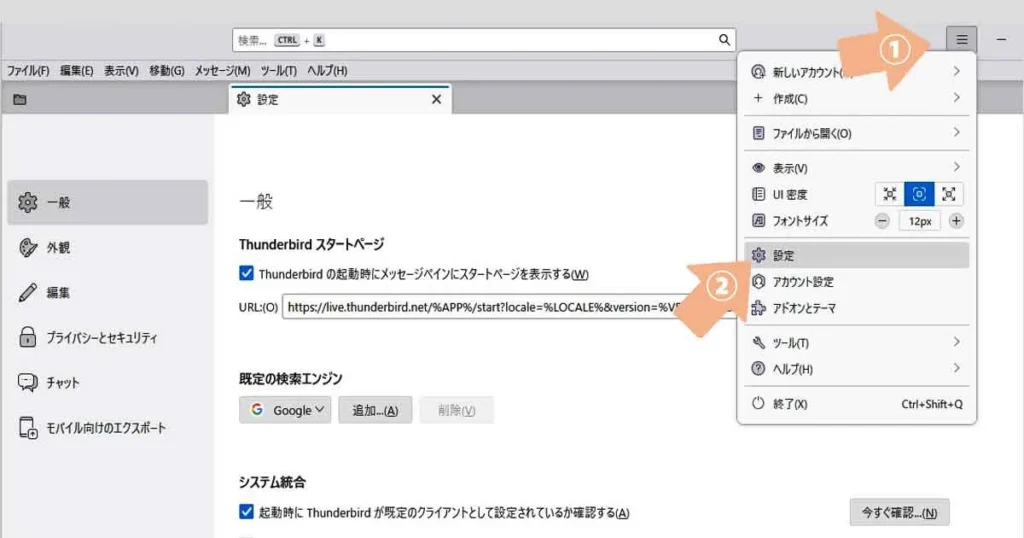Select the 編集 pencil icon
Image resolution: width=1024 pixels, height=538 pixels.
pos(27,293)
